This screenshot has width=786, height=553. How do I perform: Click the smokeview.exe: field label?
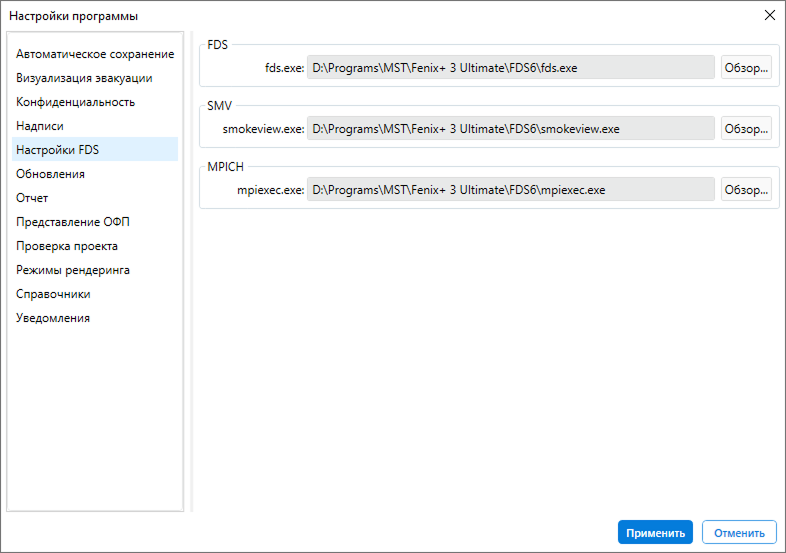click(x=263, y=129)
